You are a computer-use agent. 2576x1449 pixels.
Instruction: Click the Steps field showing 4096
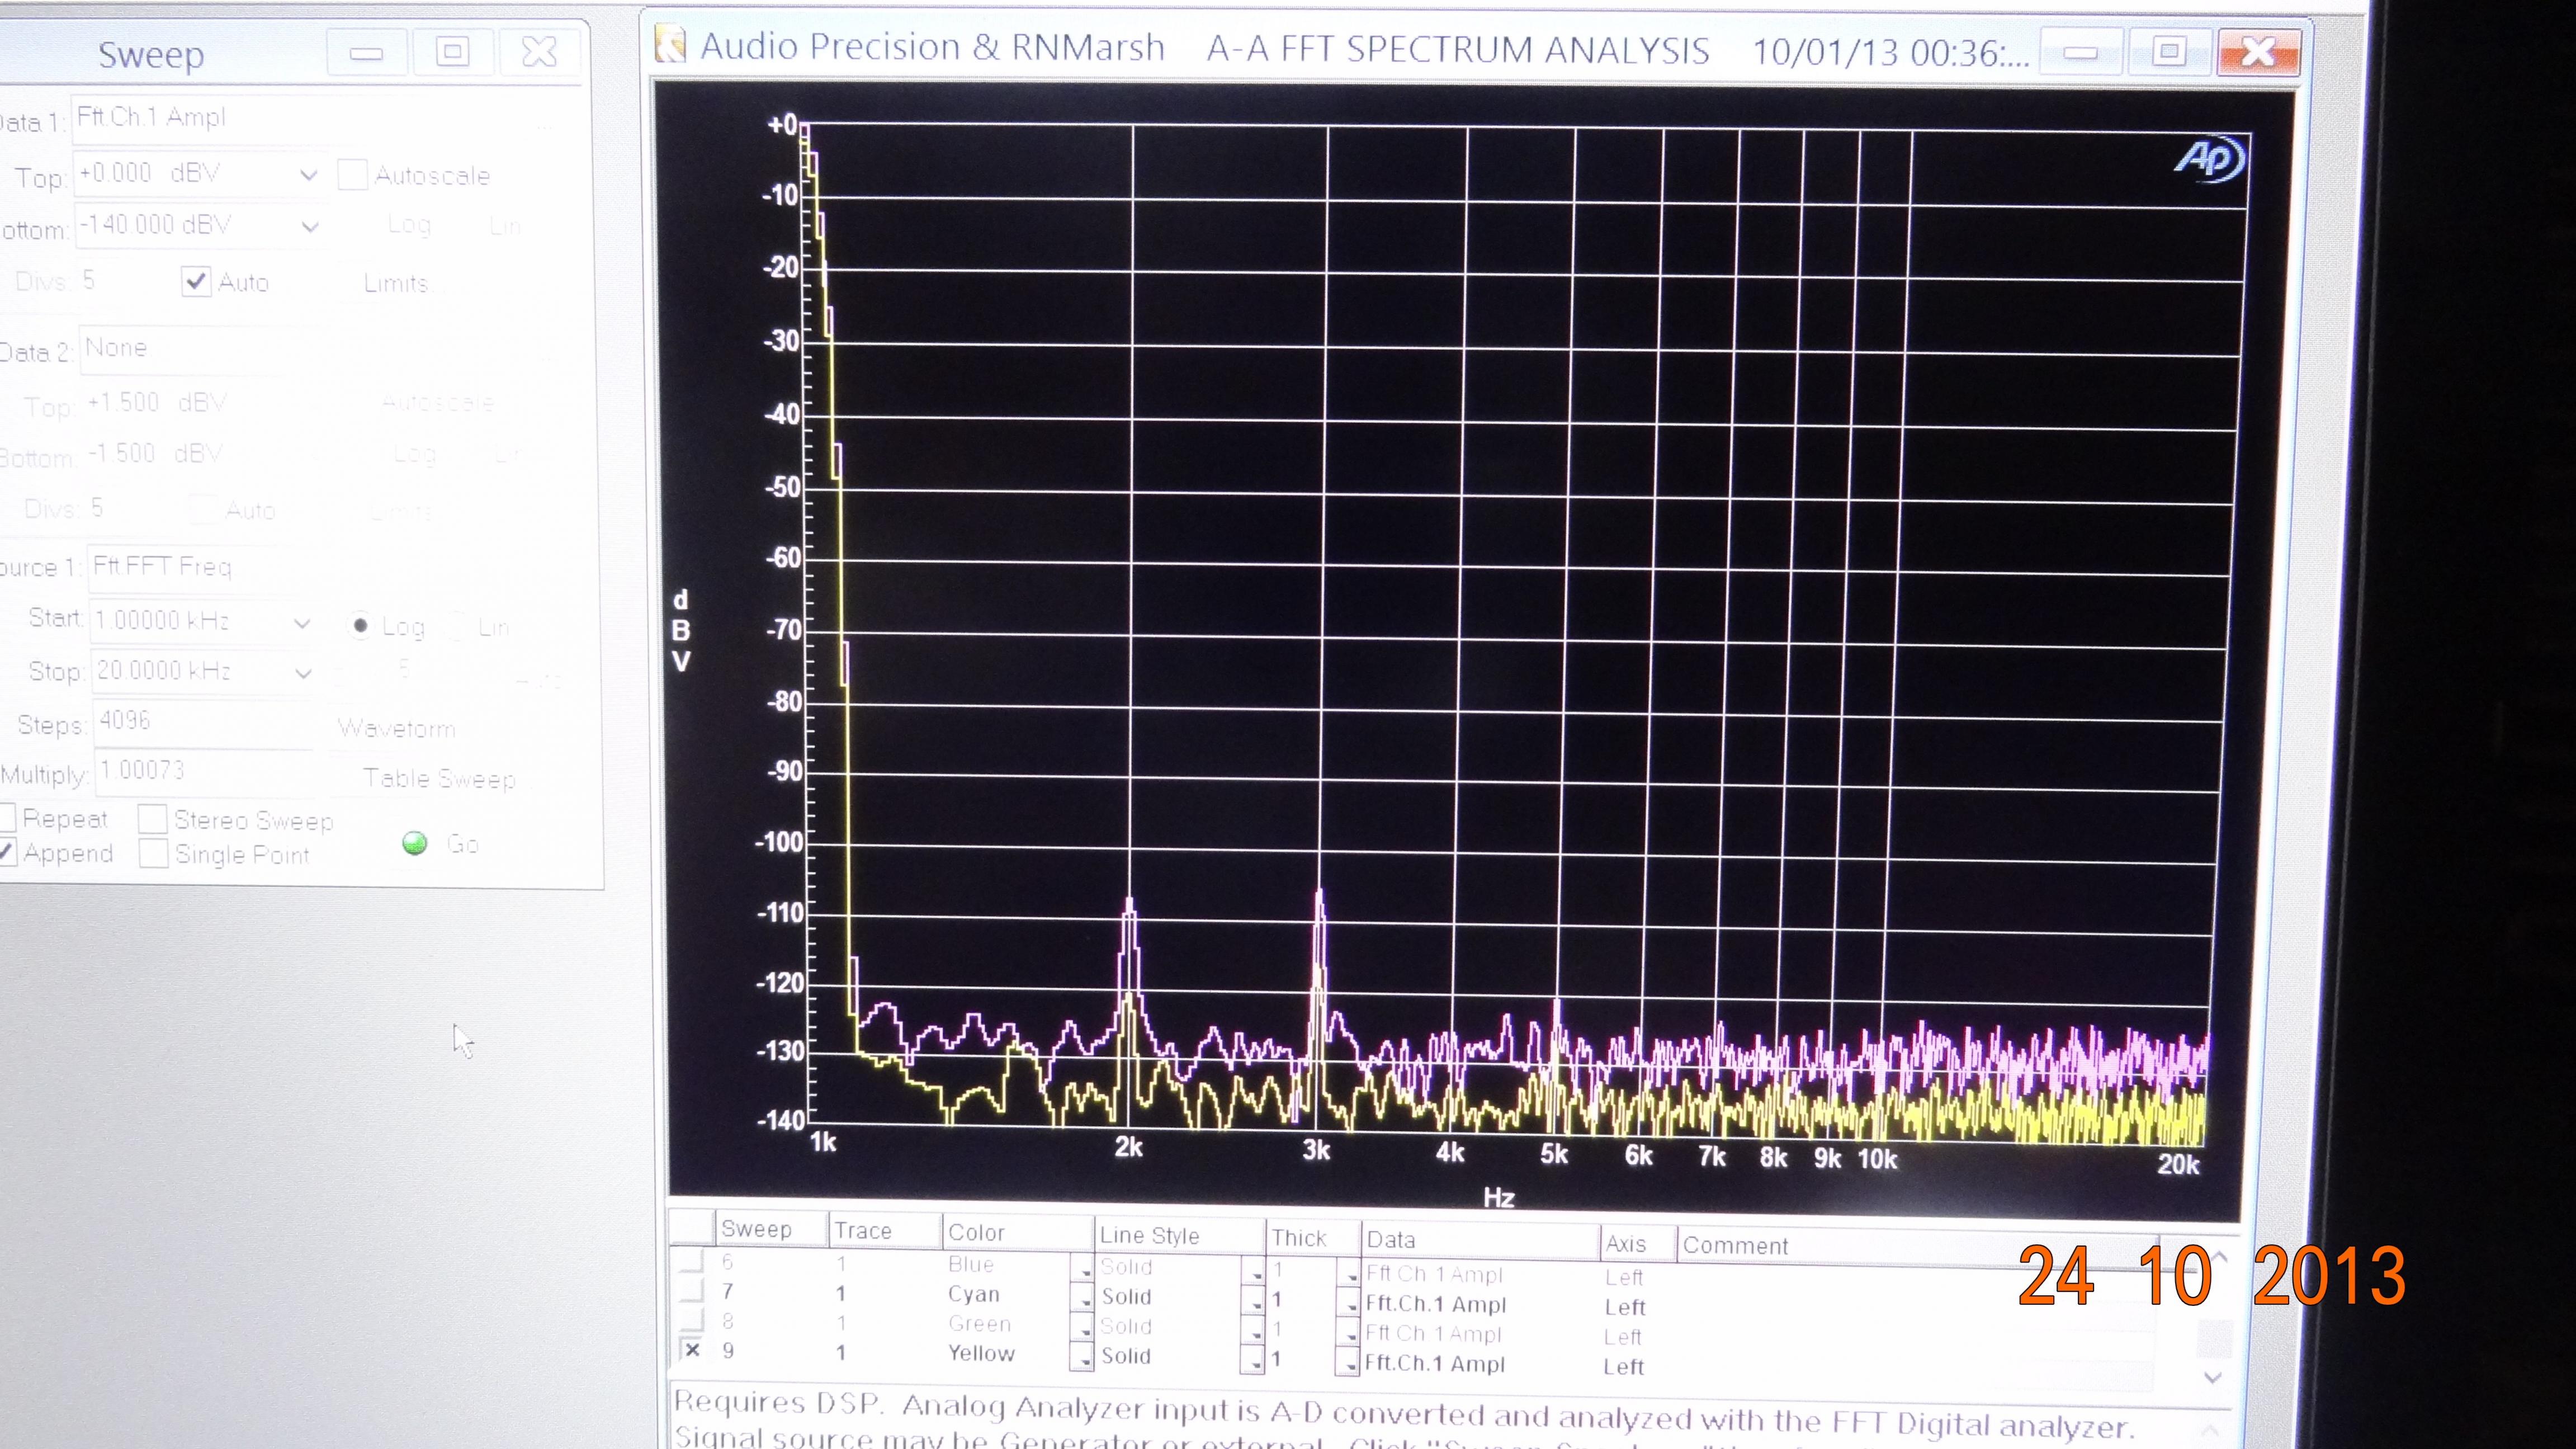coord(203,722)
